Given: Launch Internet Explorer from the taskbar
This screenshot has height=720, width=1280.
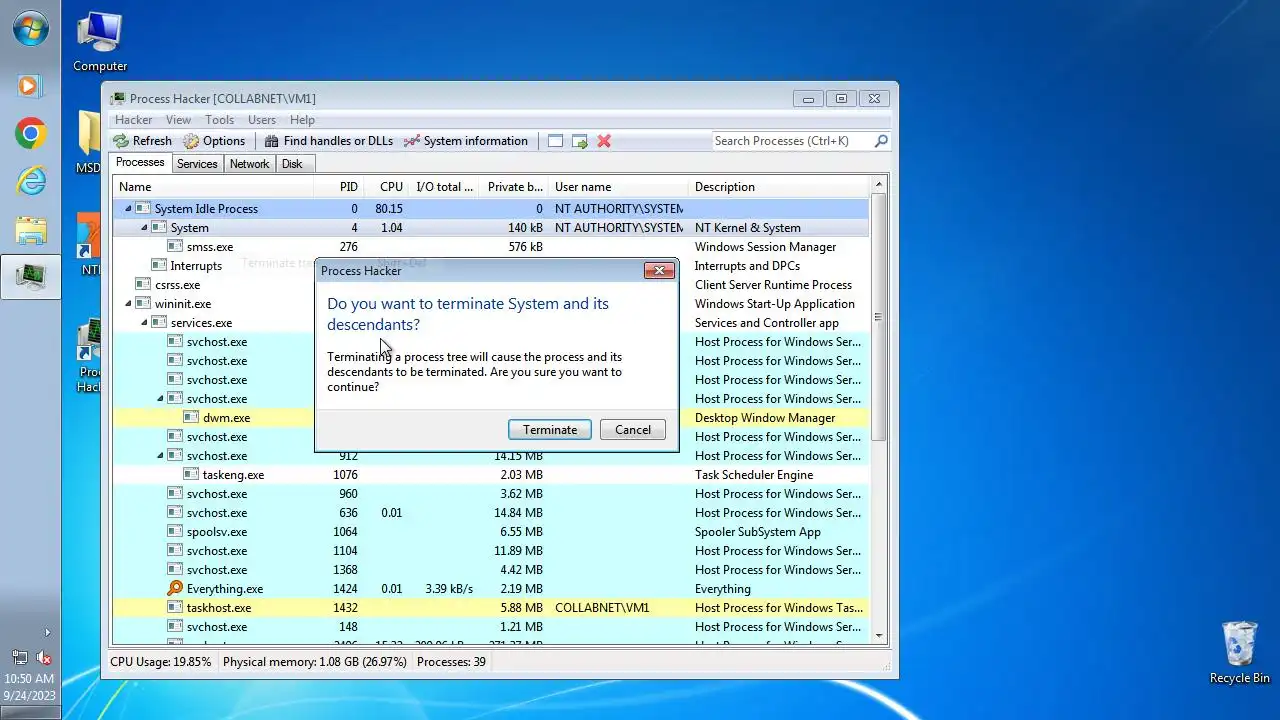Looking at the screenshot, I should point(30,181).
